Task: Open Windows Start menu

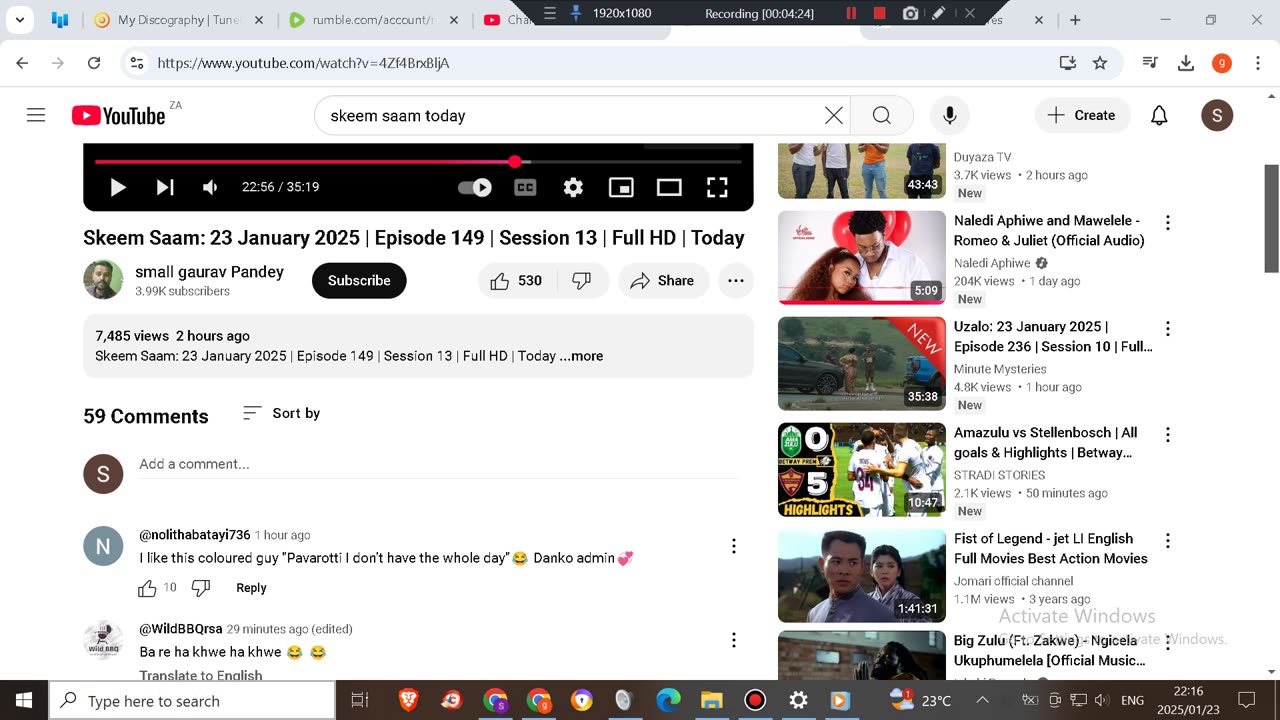Action: 24,701
